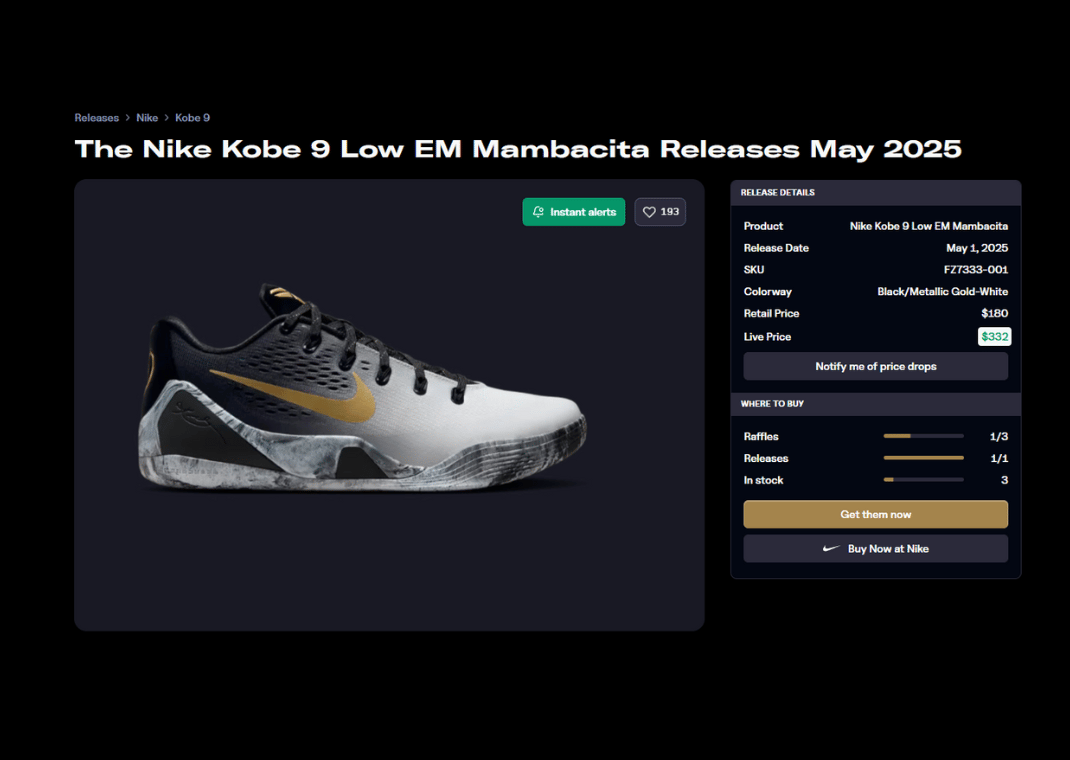This screenshot has height=760, width=1070.
Task: Select the Raffles row label
Action: 761,437
